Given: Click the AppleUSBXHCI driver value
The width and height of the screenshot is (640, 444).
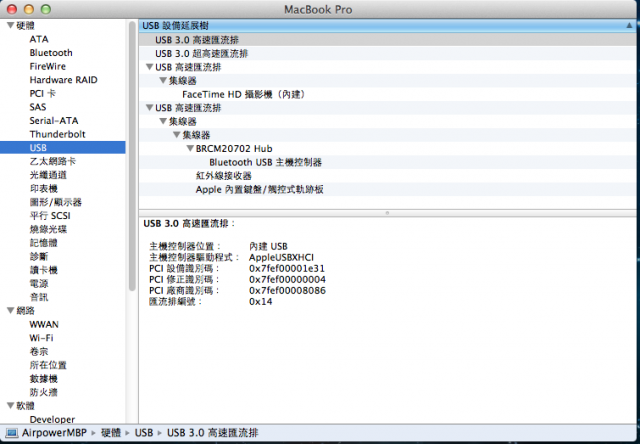Looking at the screenshot, I should pos(281,258).
